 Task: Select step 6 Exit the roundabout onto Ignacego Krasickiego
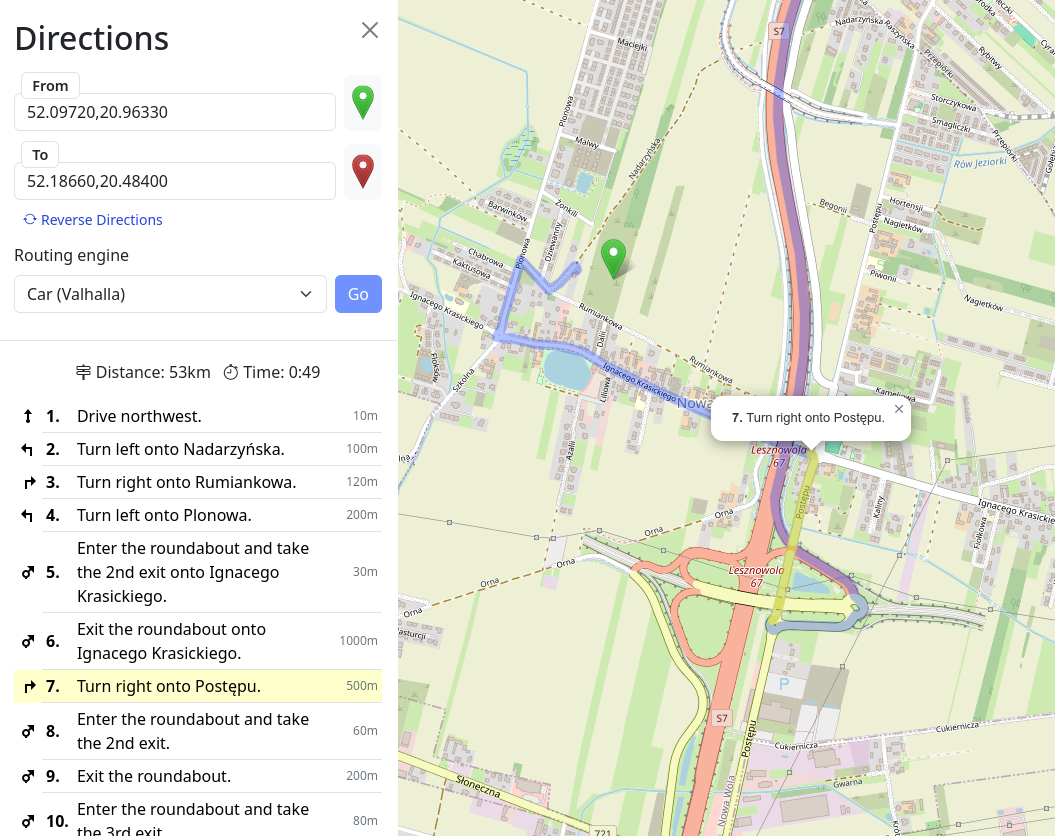[171, 641]
